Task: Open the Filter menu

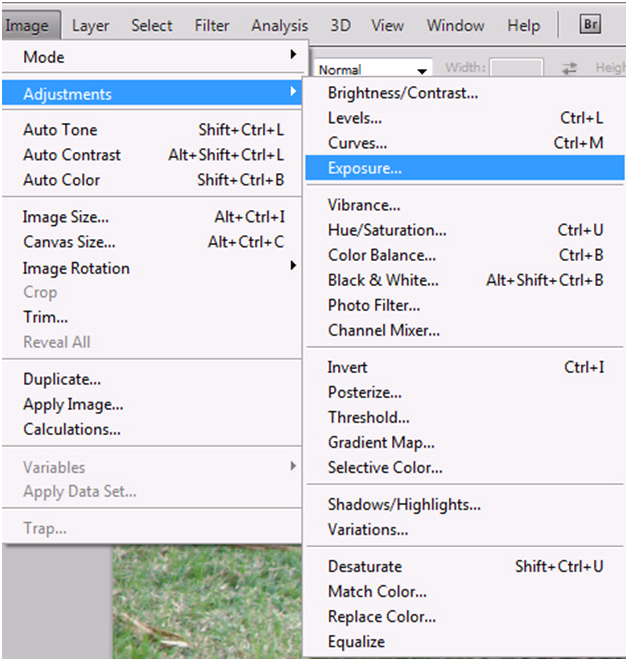Action: (212, 26)
